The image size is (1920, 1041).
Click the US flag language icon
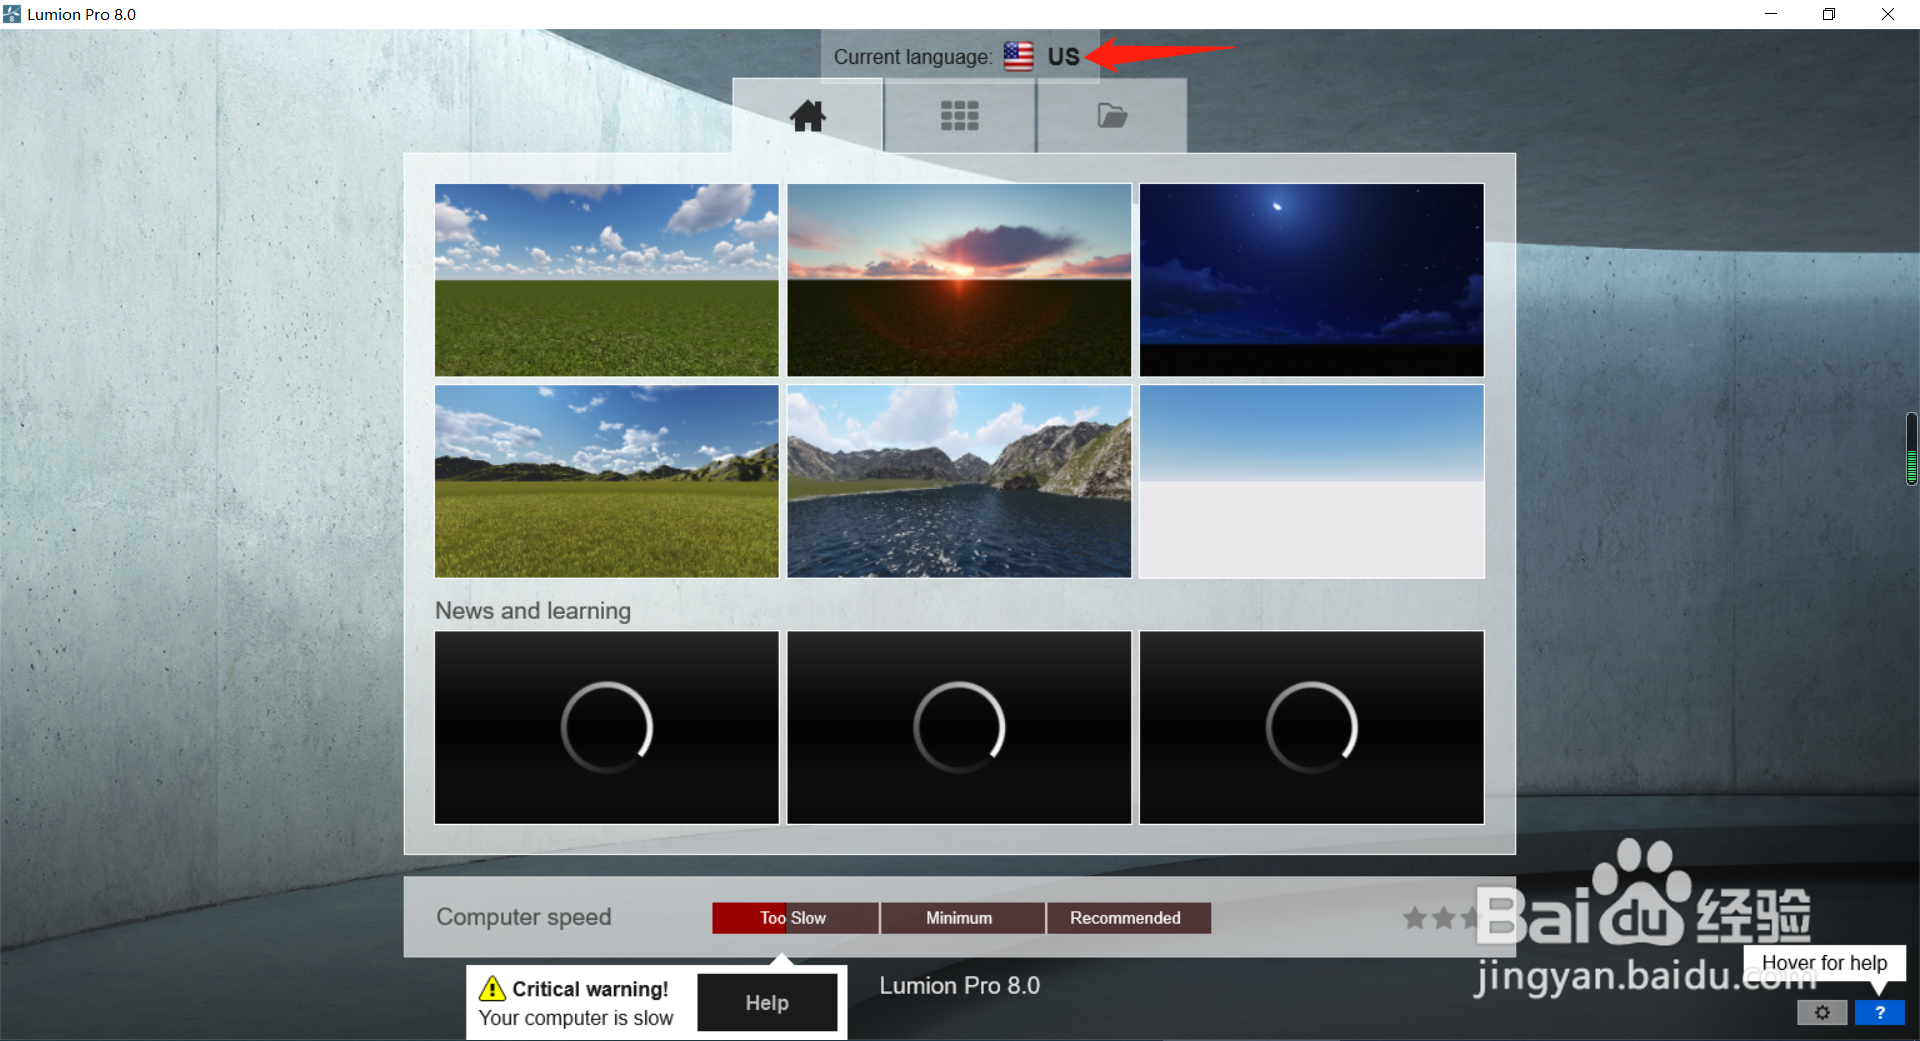pos(1018,56)
